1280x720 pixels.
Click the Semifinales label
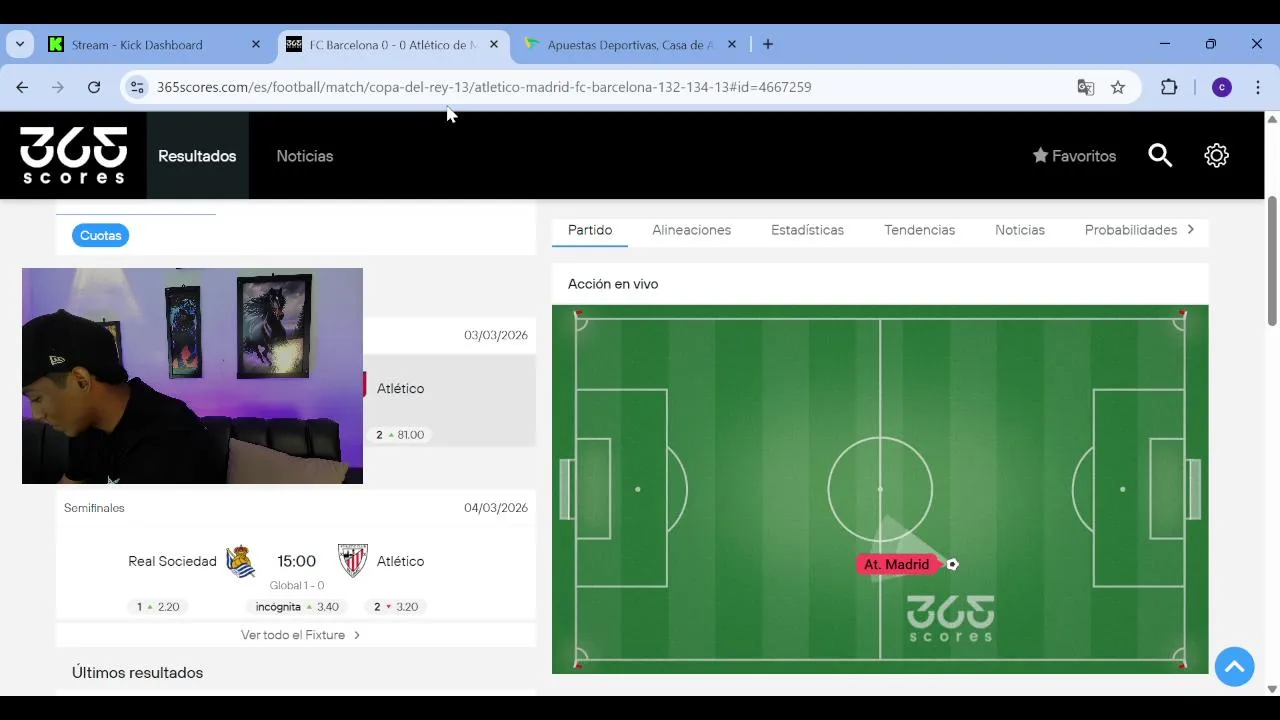point(94,508)
